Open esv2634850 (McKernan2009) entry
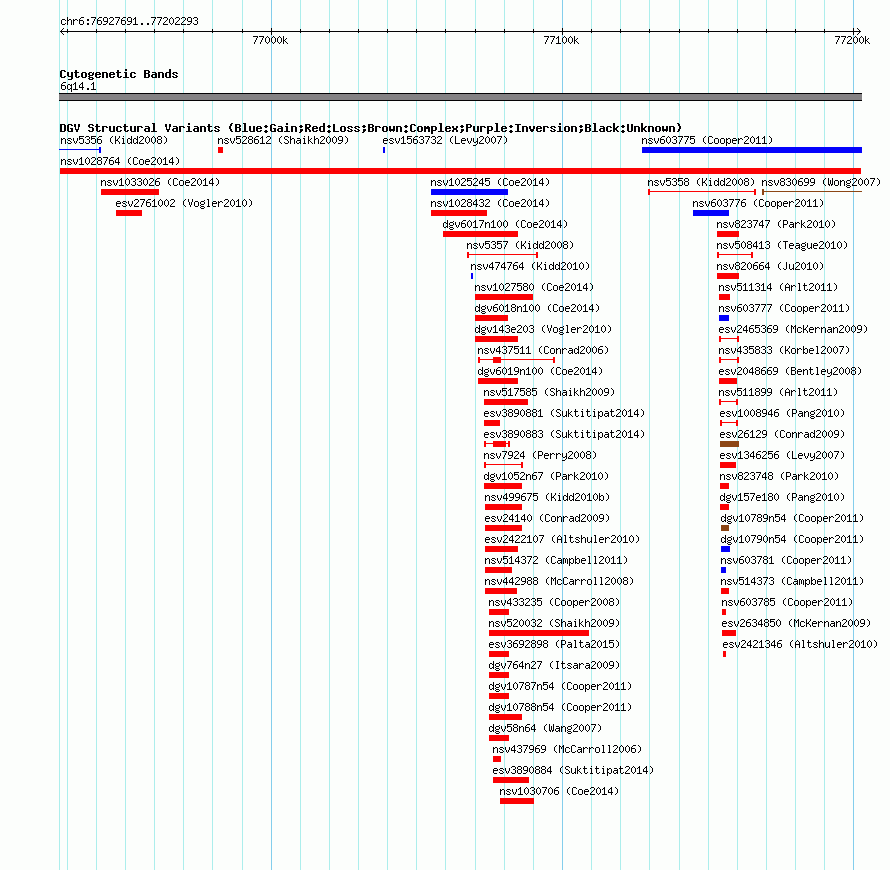The image size is (890, 870). pyautogui.click(x=796, y=623)
